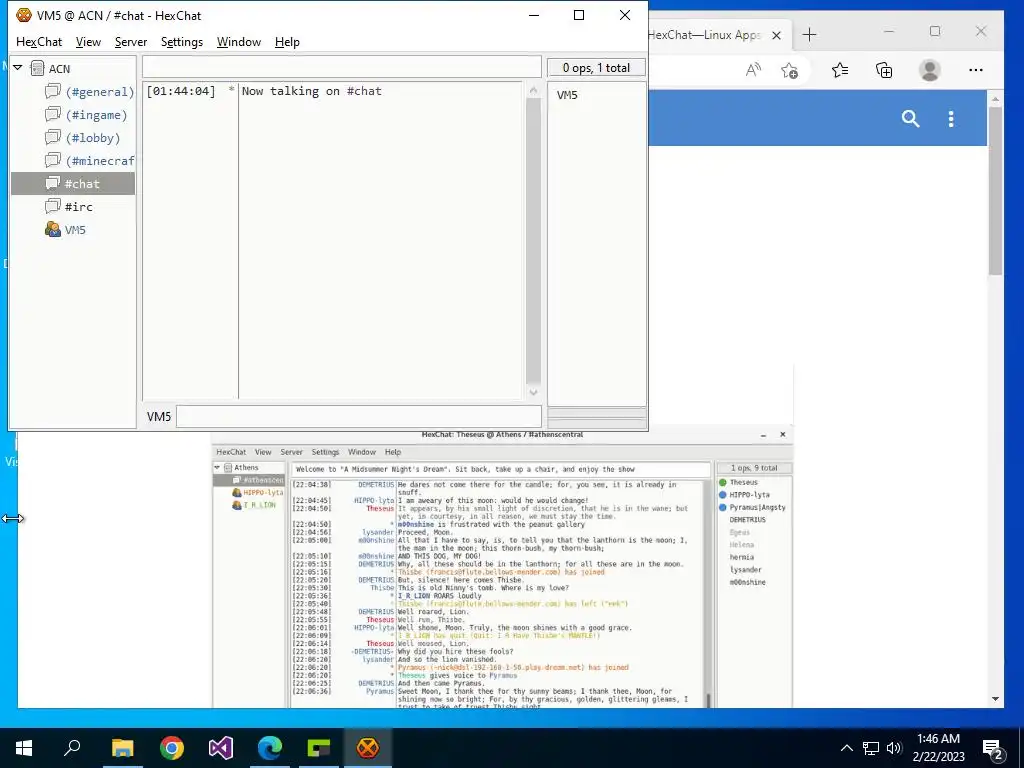Select the ACN server entry

pos(59,69)
